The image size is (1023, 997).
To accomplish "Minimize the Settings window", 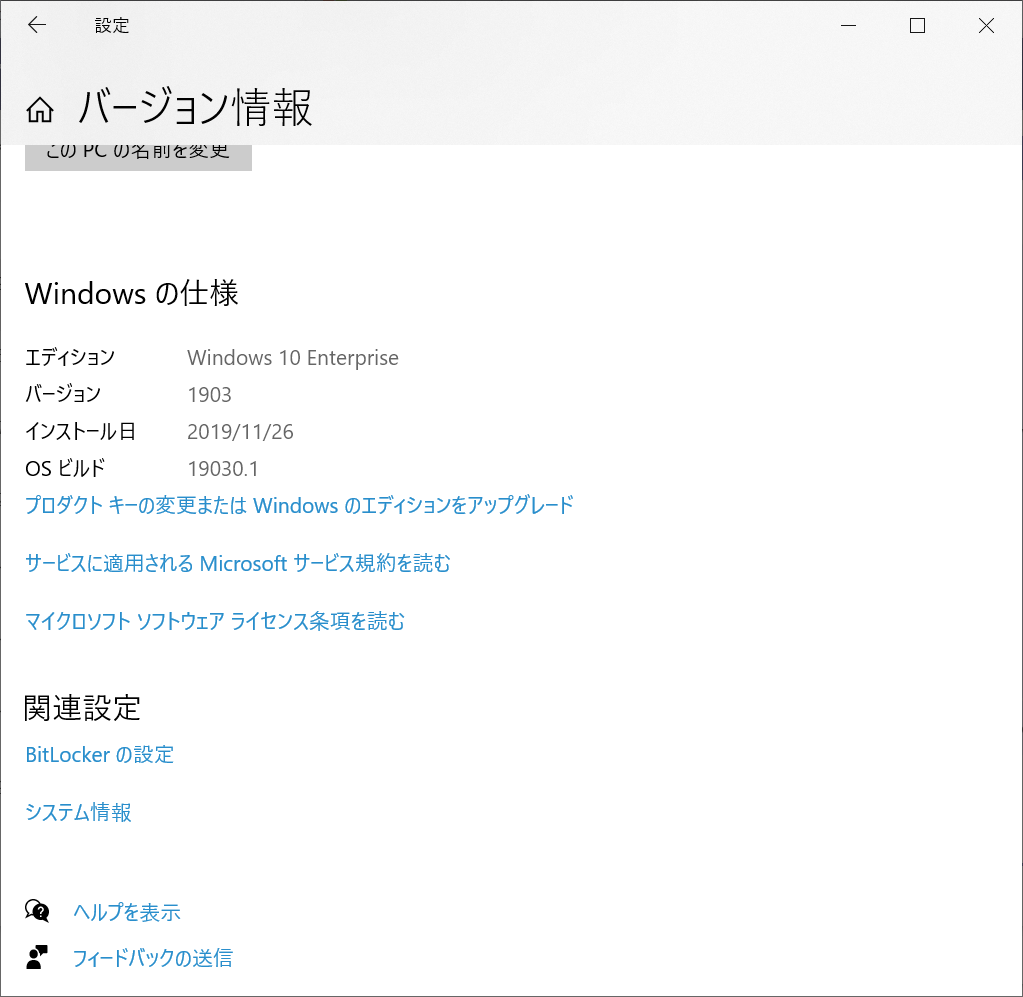I will [x=848, y=25].
